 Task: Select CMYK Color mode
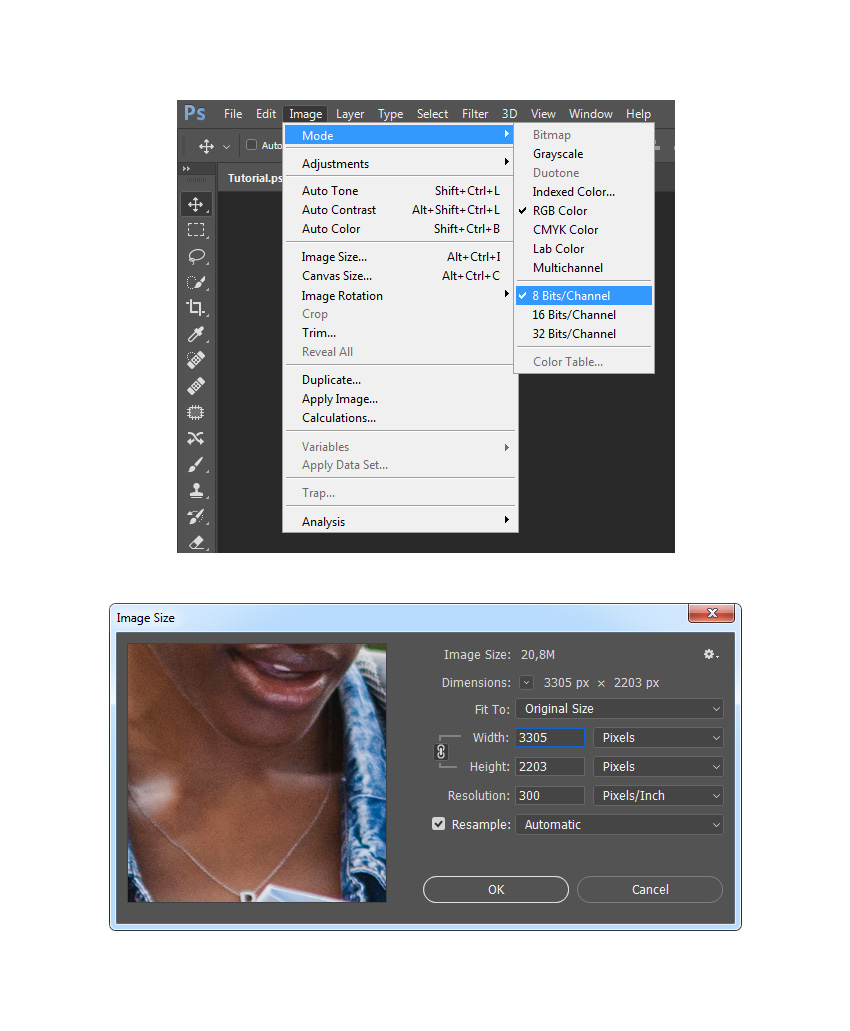tap(584, 230)
